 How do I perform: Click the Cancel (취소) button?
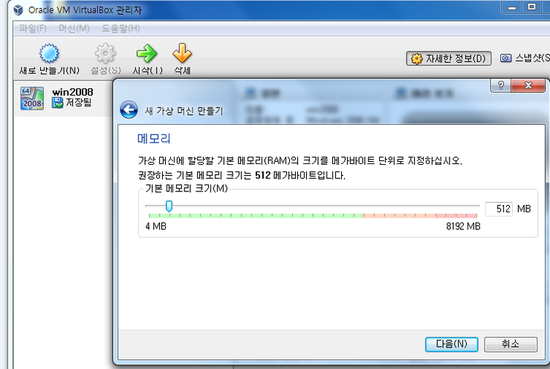click(x=511, y=344)
